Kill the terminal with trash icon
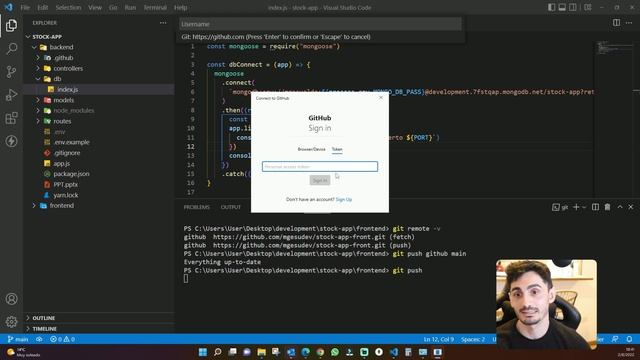Screen dimensions: 640x360 (x=607, y=207)
